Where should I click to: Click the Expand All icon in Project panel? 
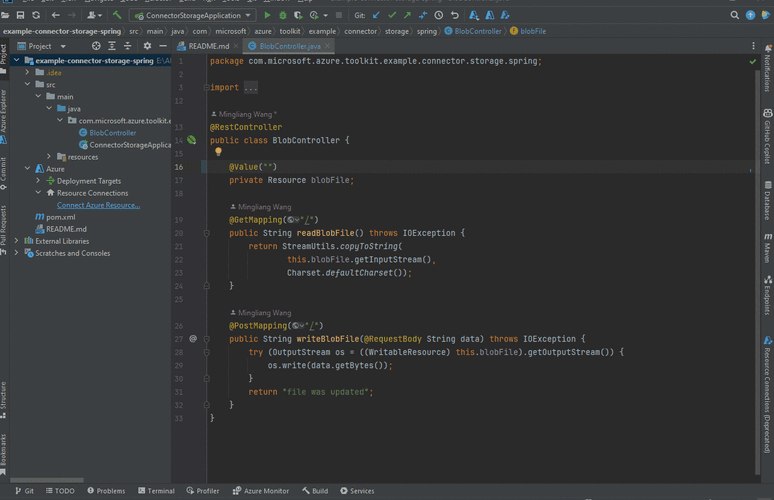pyautogui.click(x=112, y=46)
